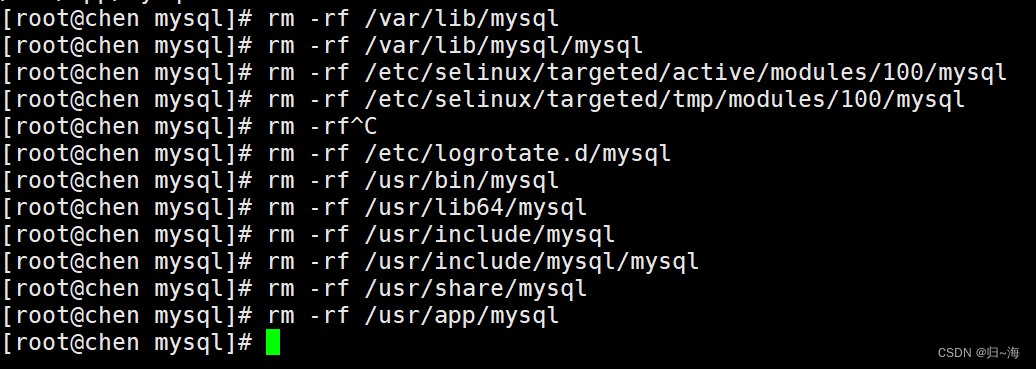Click the '/usr/lib64/mysql' path text
The width and height of the screenshot is (1036, 369).
(x=475, y=208)
